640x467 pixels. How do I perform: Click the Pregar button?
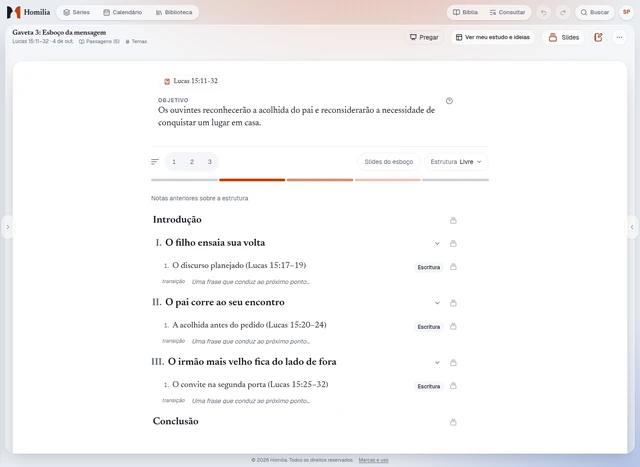pyautogui.click(x=424, y=37)
